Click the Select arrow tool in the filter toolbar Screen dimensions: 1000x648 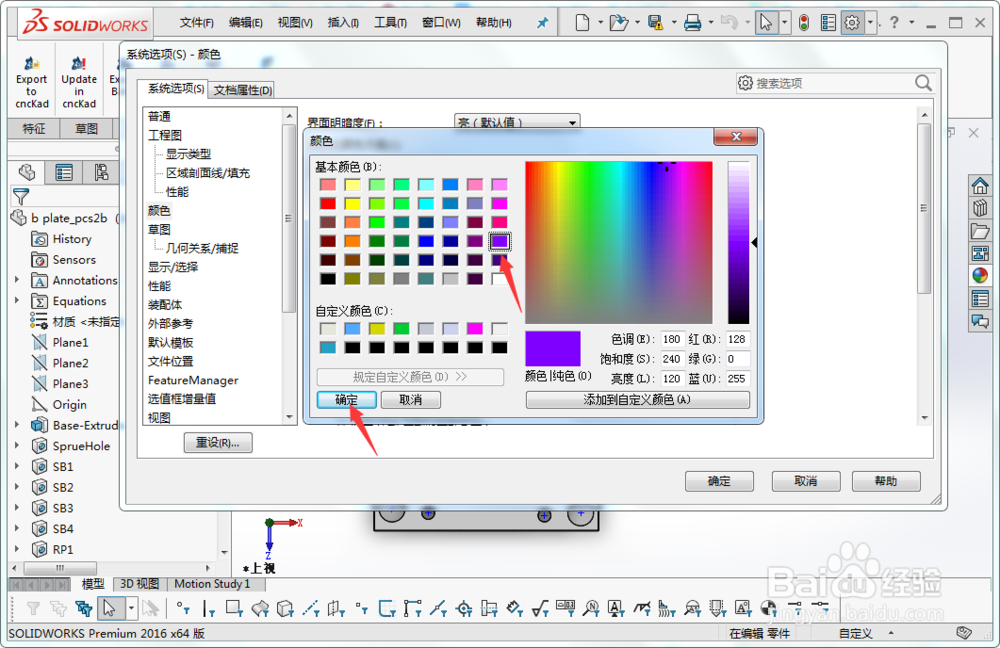pos(109,608)
